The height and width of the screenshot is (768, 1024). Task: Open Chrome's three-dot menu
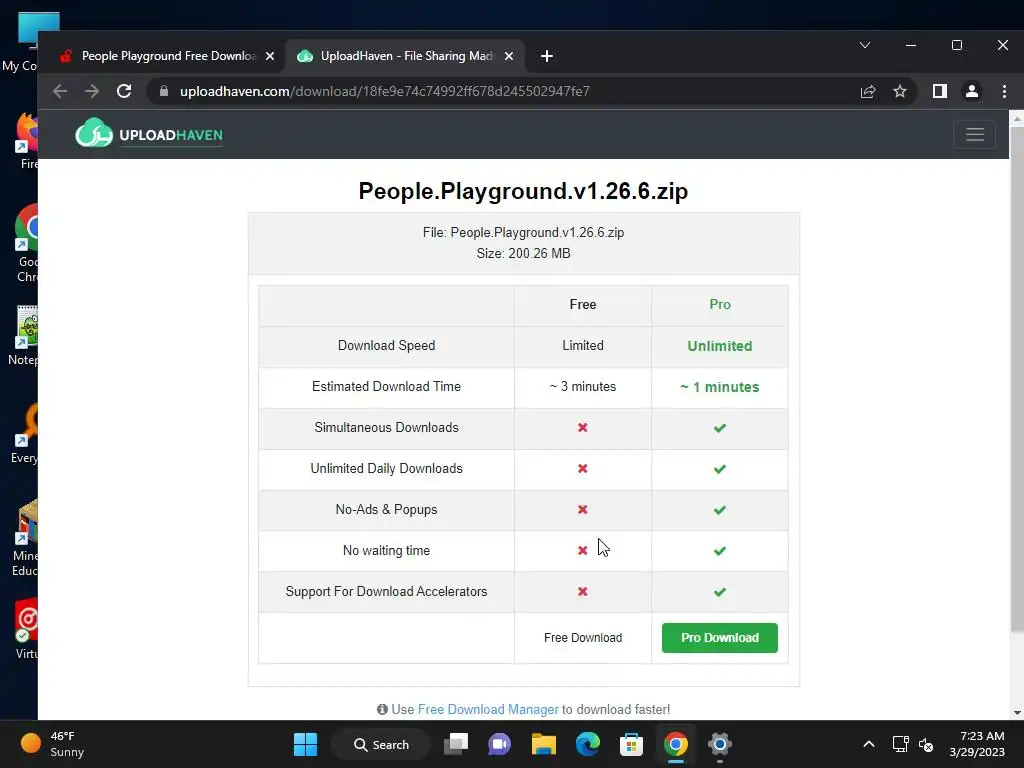pos(1004,91)
